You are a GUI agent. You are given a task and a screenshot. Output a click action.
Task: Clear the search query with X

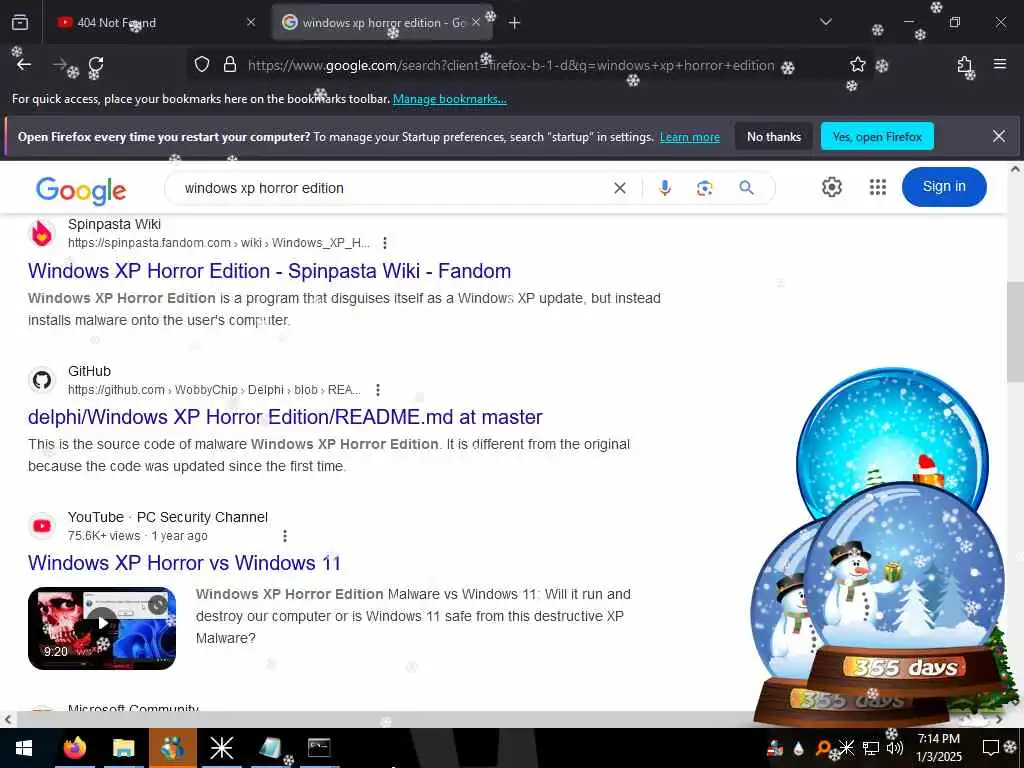[620, 188]
